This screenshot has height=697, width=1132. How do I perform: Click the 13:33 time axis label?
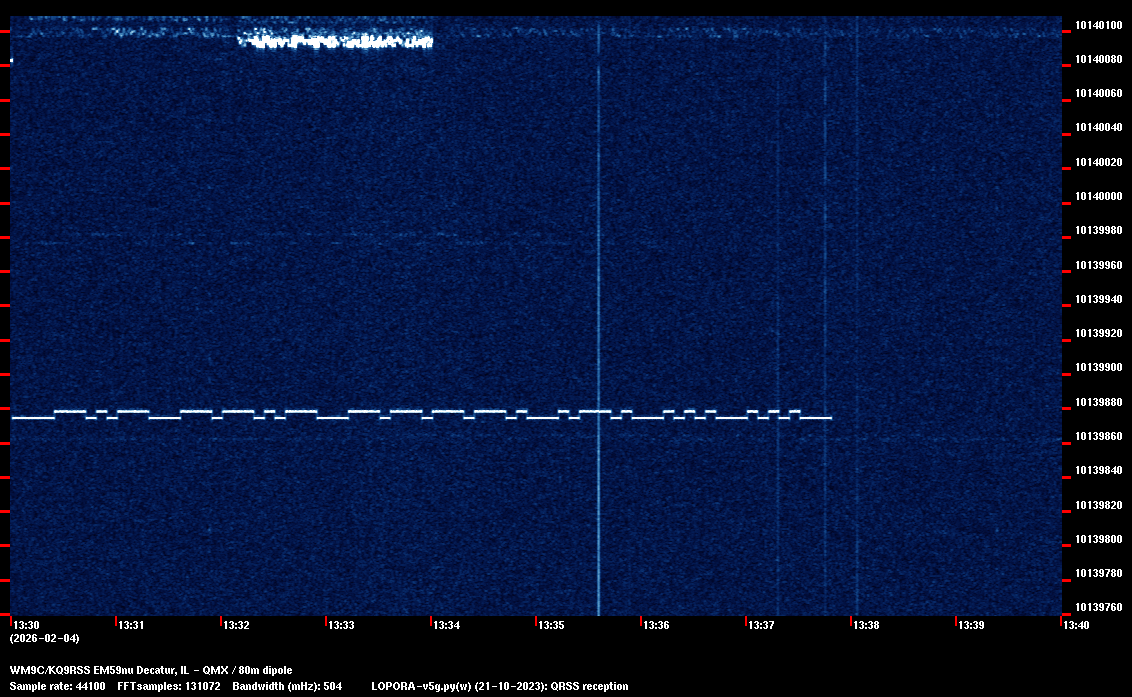[342, 625]
